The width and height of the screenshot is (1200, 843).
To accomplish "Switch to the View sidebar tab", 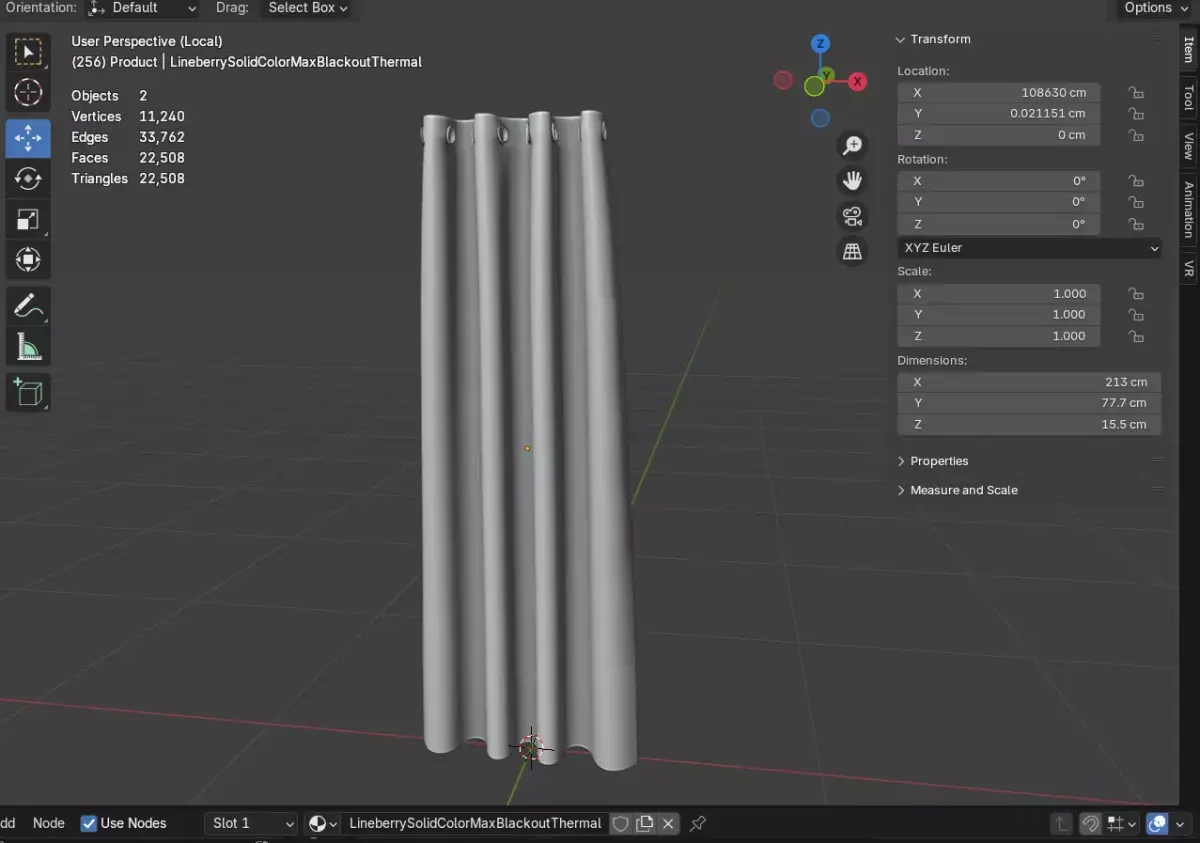I will 1188,146.
